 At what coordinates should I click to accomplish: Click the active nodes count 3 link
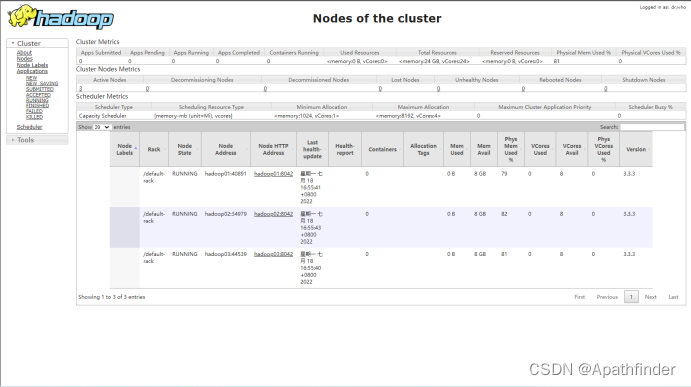pyautogui.click(x=81, y=89)
